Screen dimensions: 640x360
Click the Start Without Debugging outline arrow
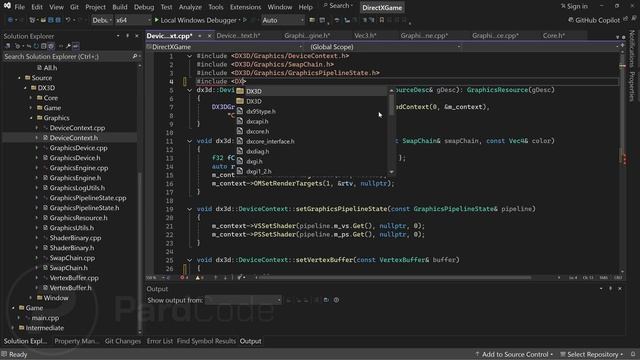[245, 20]
